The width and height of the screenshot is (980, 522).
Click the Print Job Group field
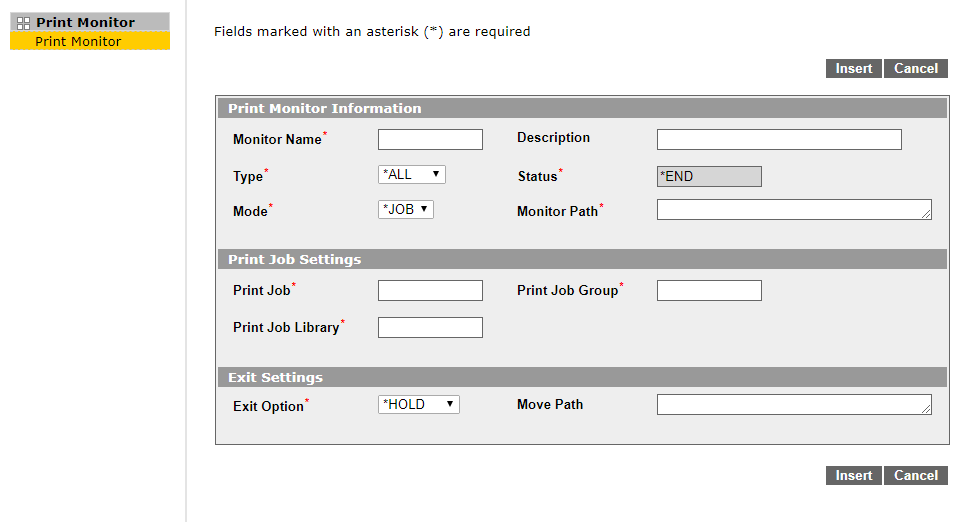point(709,290)
